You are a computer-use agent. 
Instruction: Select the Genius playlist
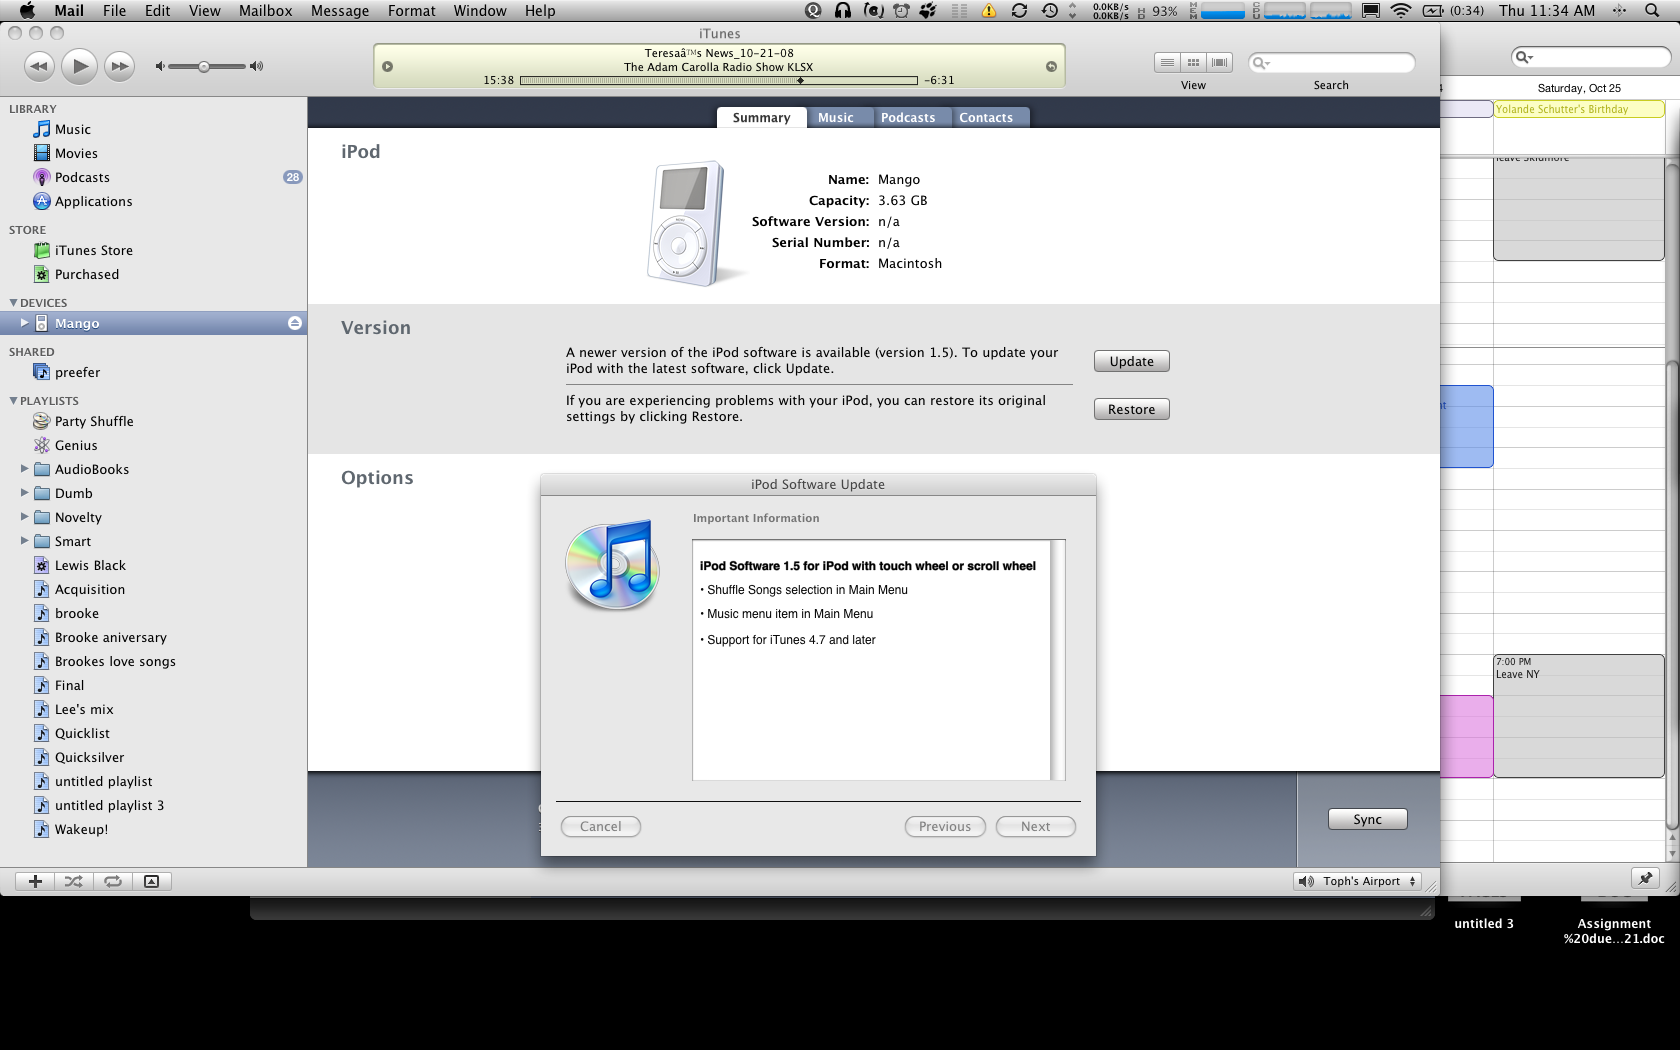pos(153,445)
